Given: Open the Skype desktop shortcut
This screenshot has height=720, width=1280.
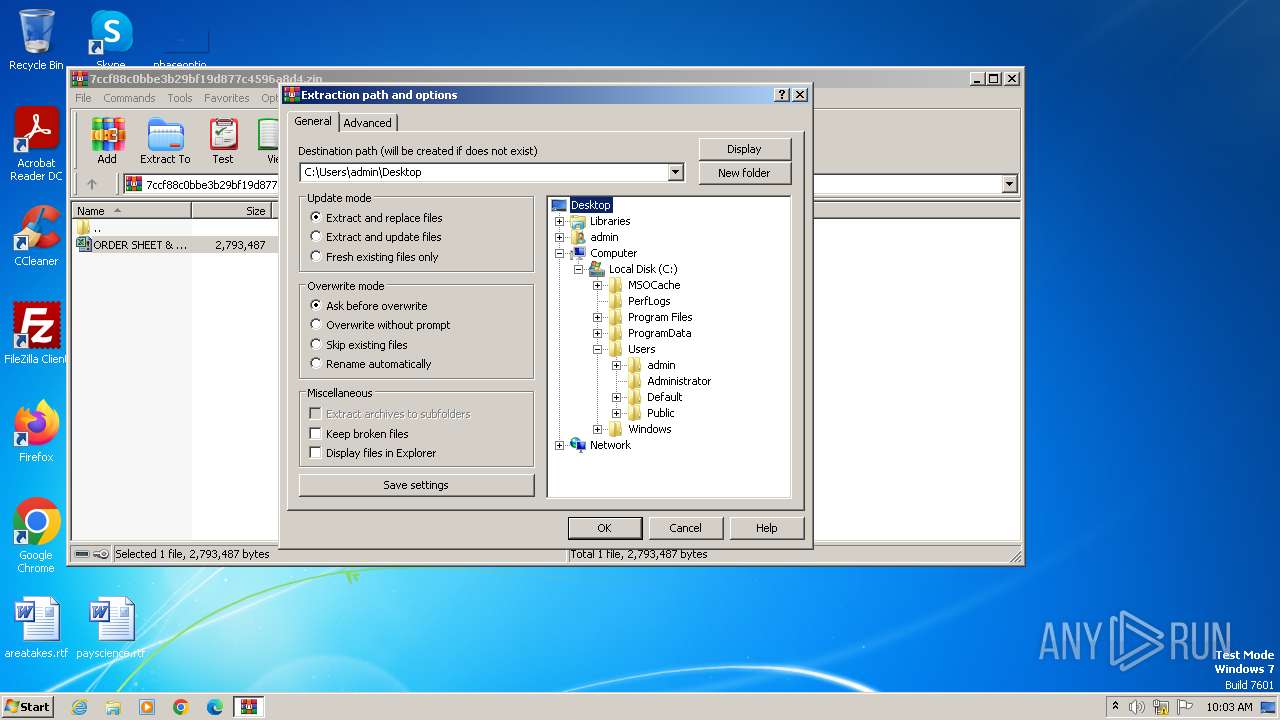Looking at the screenshot, I should coord(110,40).
